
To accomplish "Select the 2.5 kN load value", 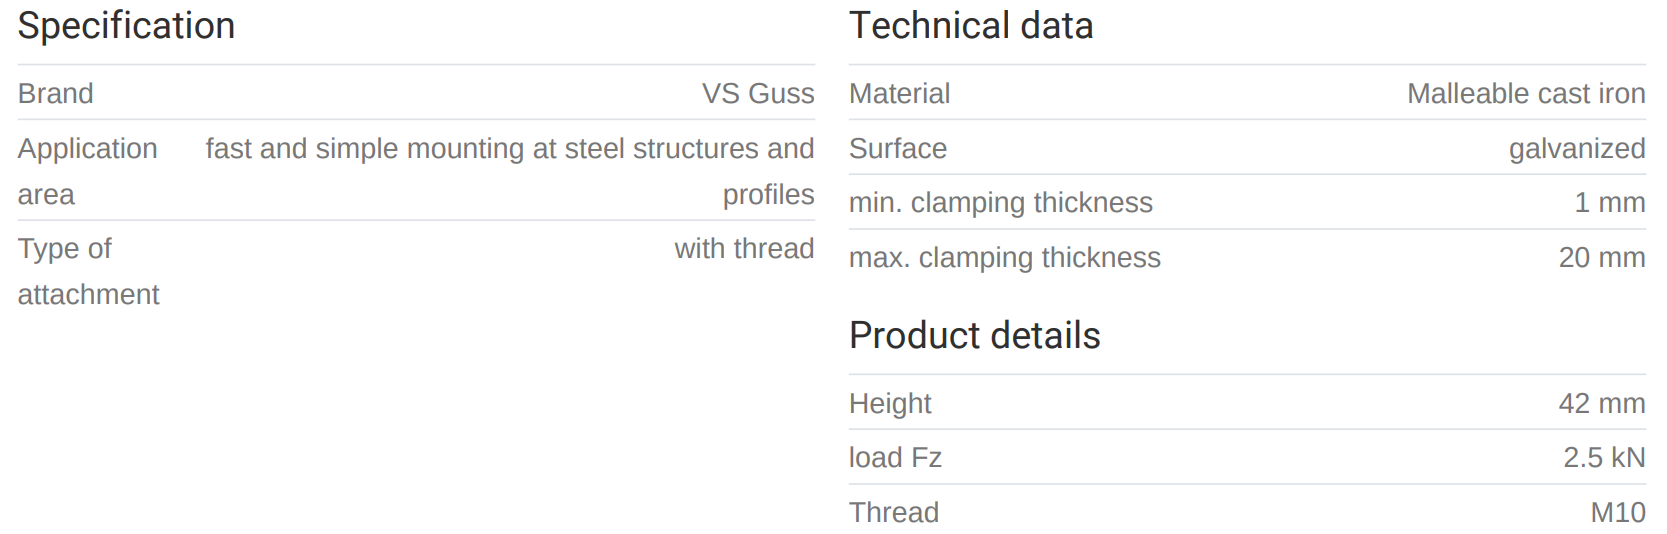I will point(1604,457).
